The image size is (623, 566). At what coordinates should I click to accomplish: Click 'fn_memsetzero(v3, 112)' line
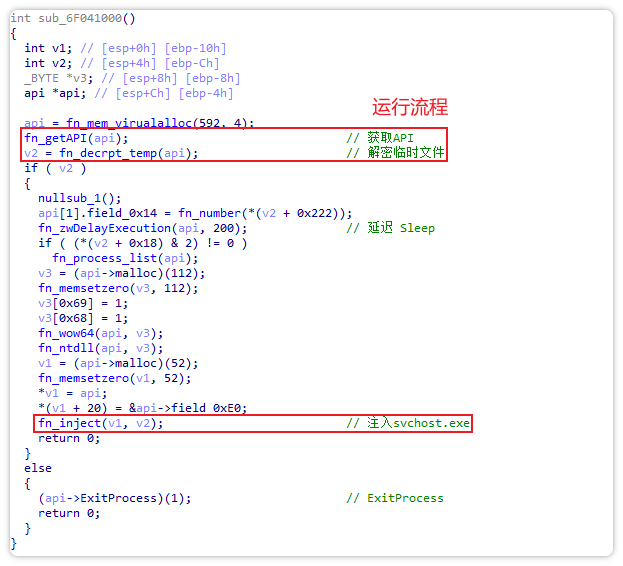tap(118, 288)
